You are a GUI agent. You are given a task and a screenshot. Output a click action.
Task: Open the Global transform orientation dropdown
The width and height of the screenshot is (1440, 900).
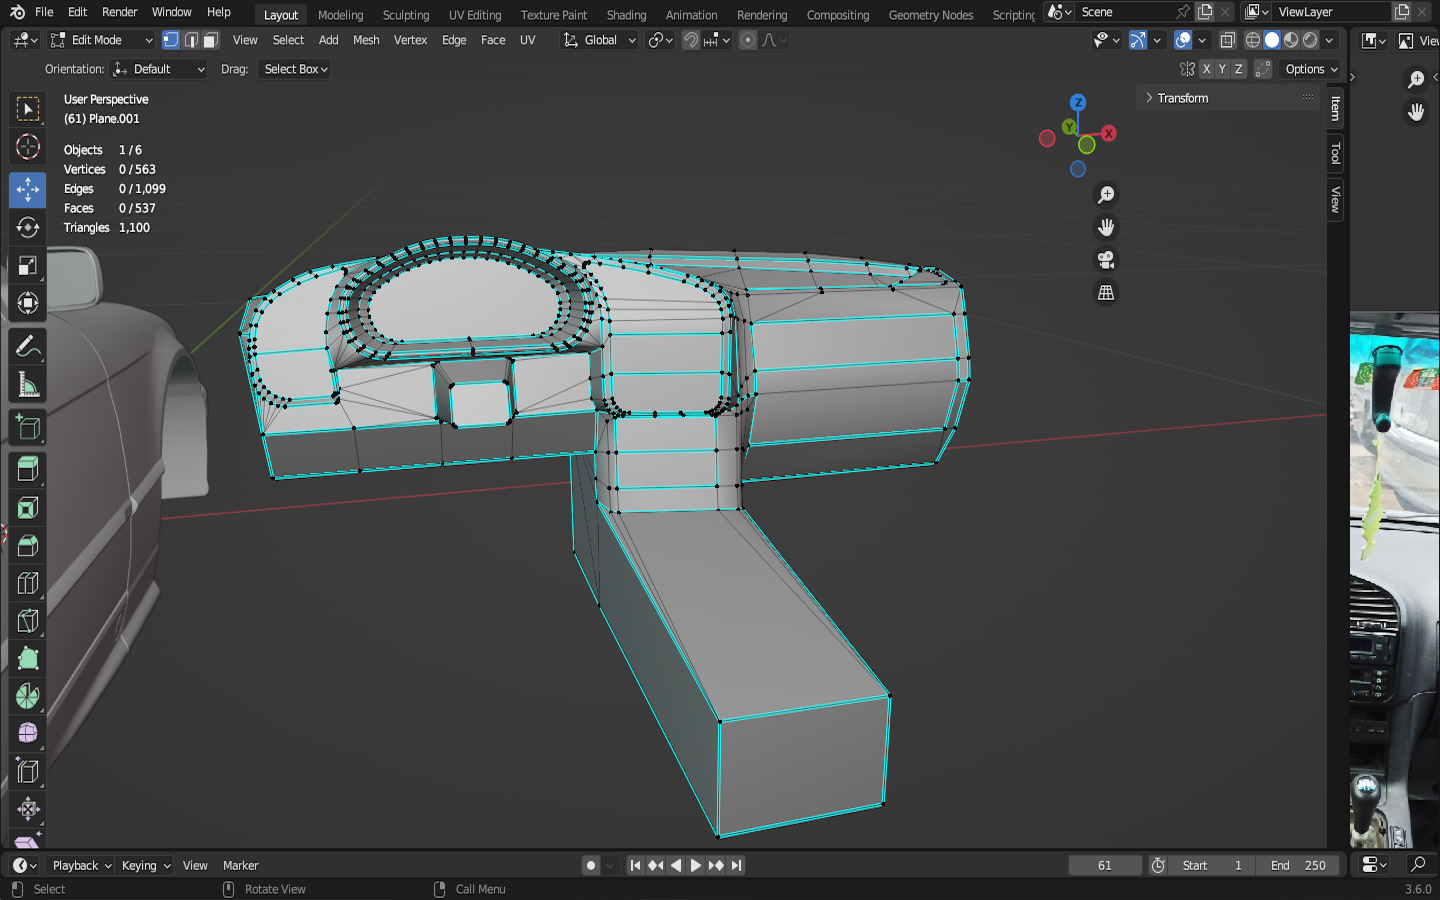click(x=600, y=40)
